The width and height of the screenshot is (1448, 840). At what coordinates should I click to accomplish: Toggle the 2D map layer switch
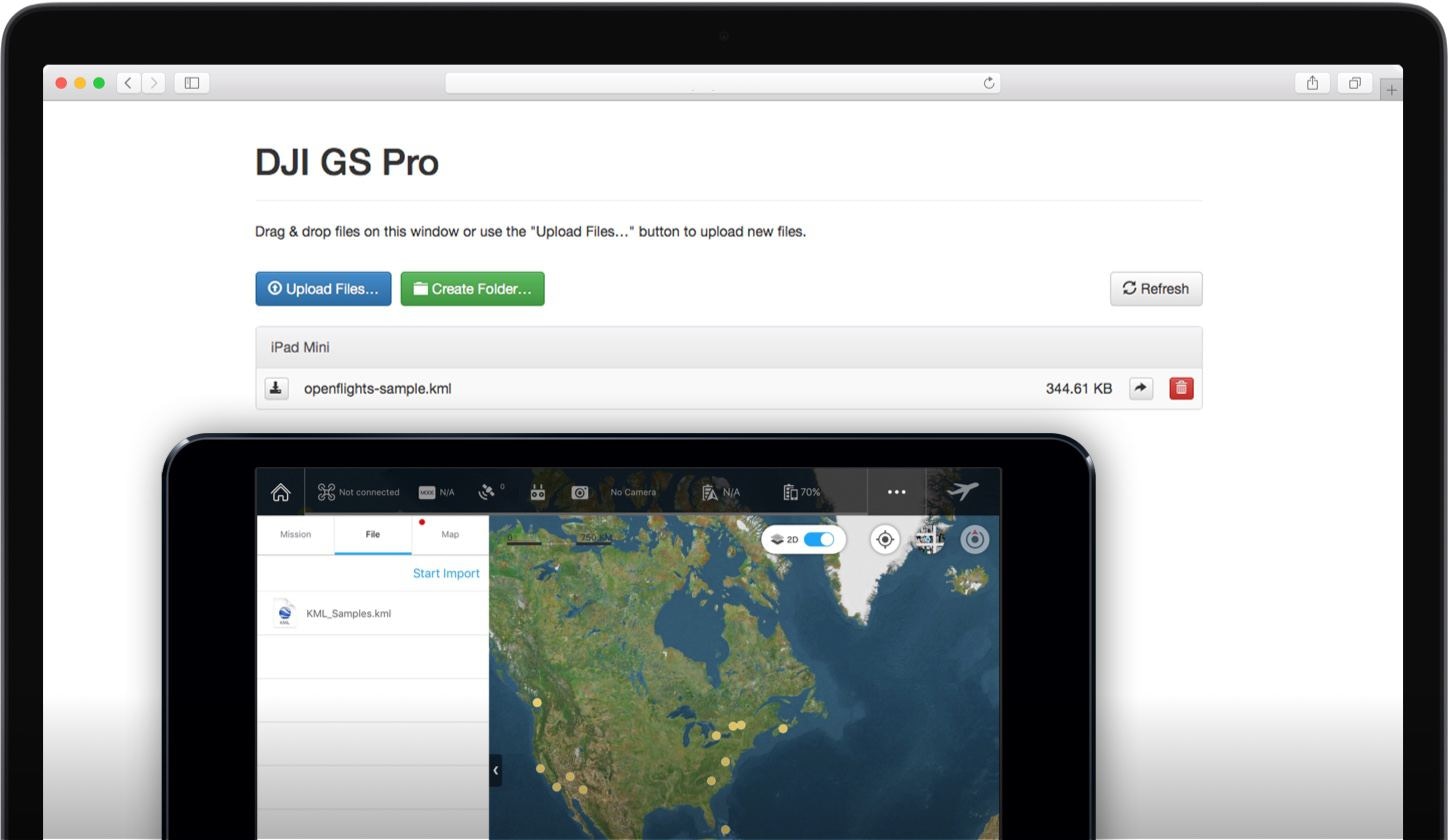818,540
